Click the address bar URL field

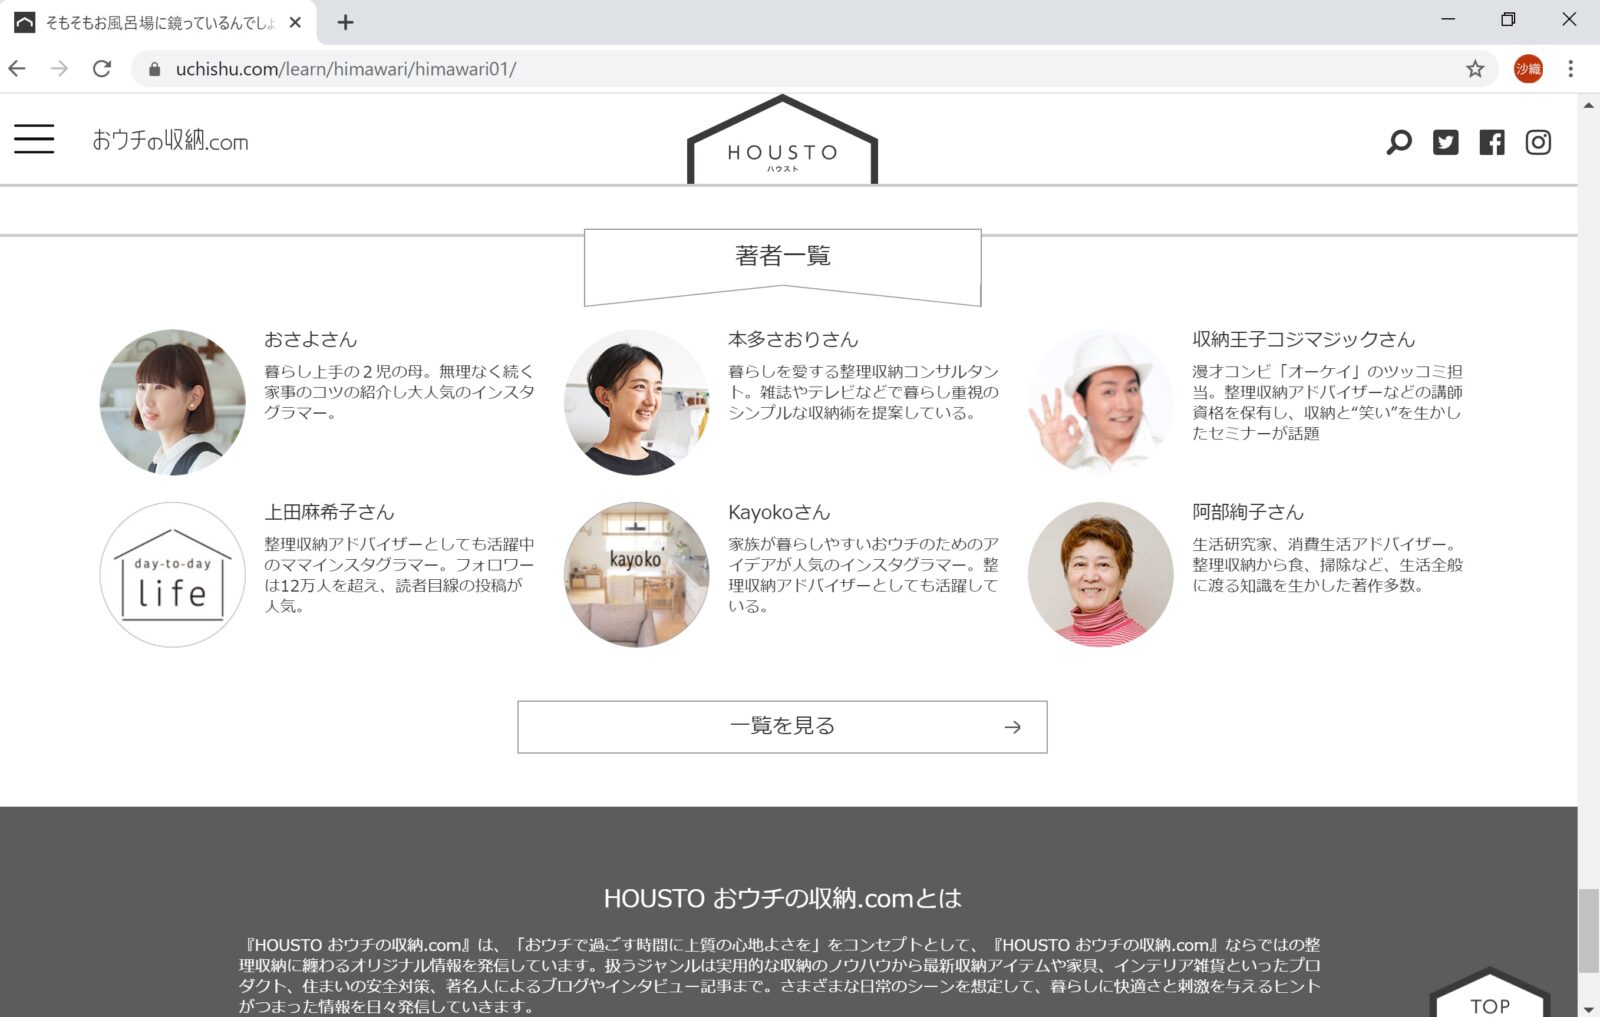tap(800, 69)
